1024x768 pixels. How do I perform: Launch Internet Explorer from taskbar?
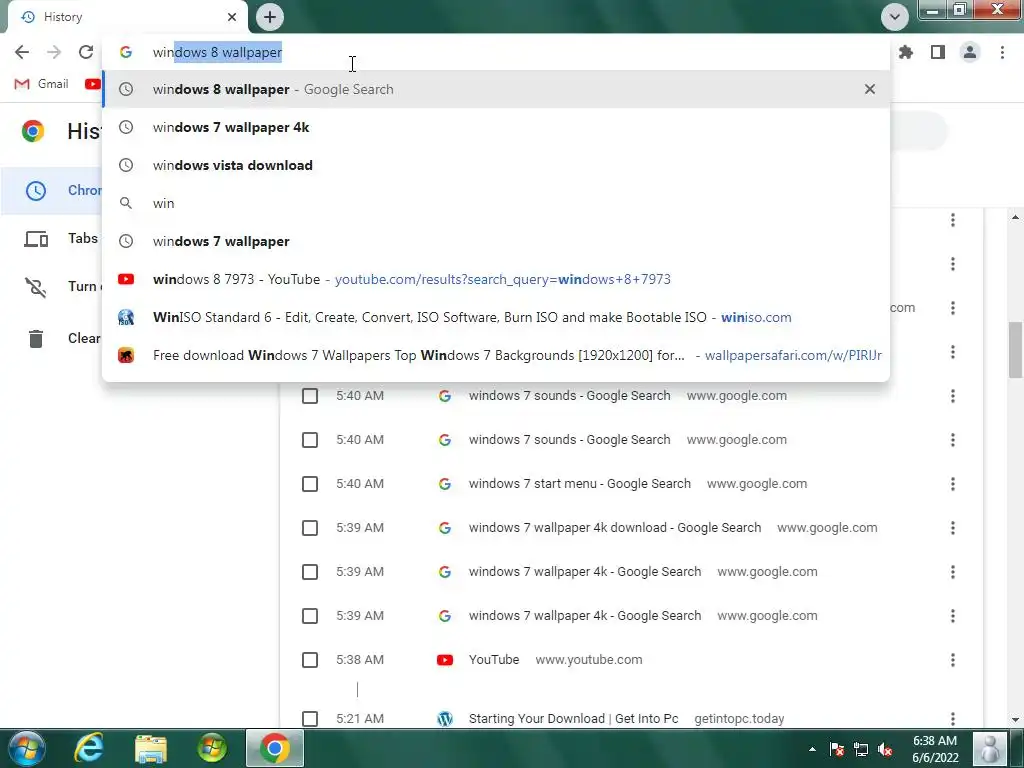(x=89, y=748)
